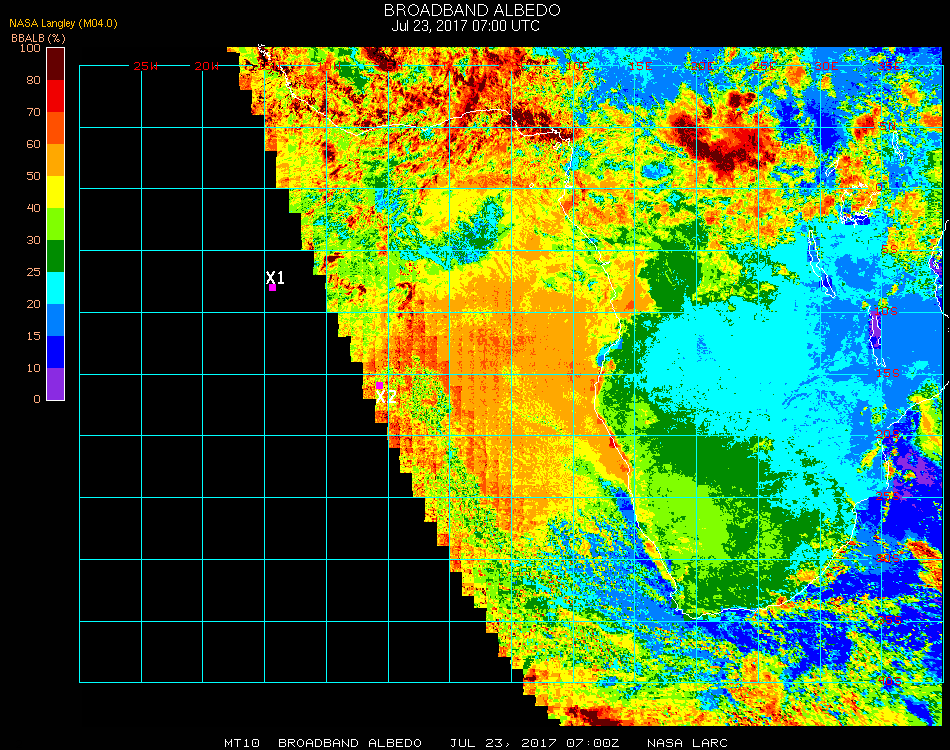Click the legend value 25
This screenshot has width=950, height=750.
click(33, 272)
